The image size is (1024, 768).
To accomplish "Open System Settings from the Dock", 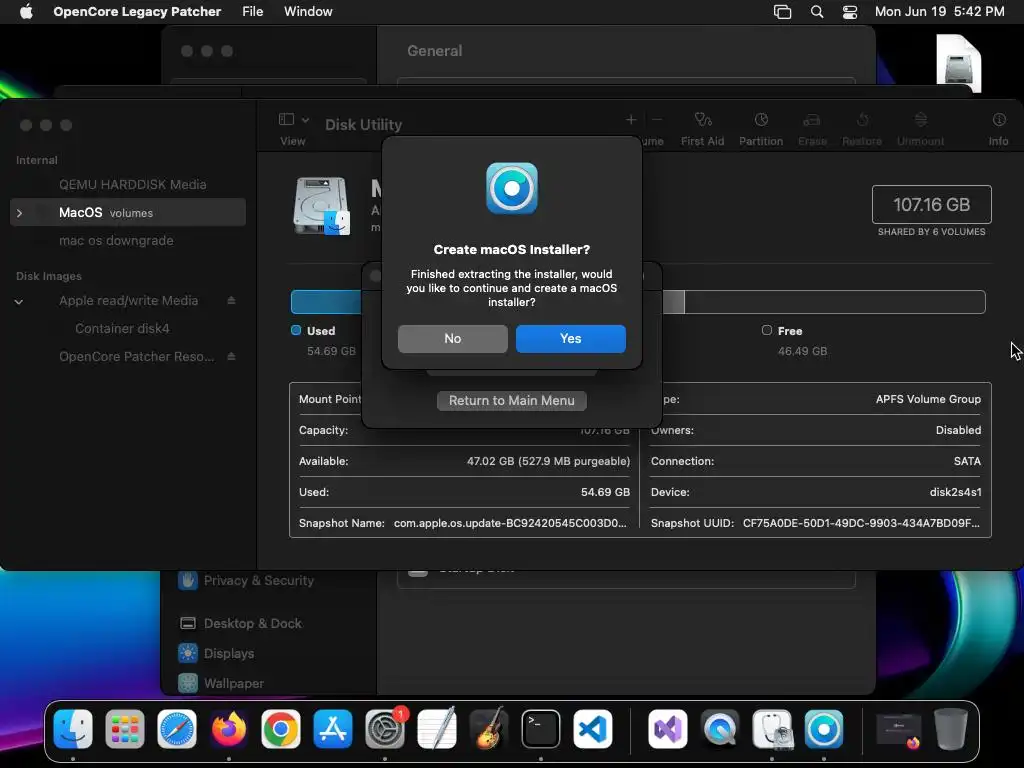I will (x=385, y=729).
